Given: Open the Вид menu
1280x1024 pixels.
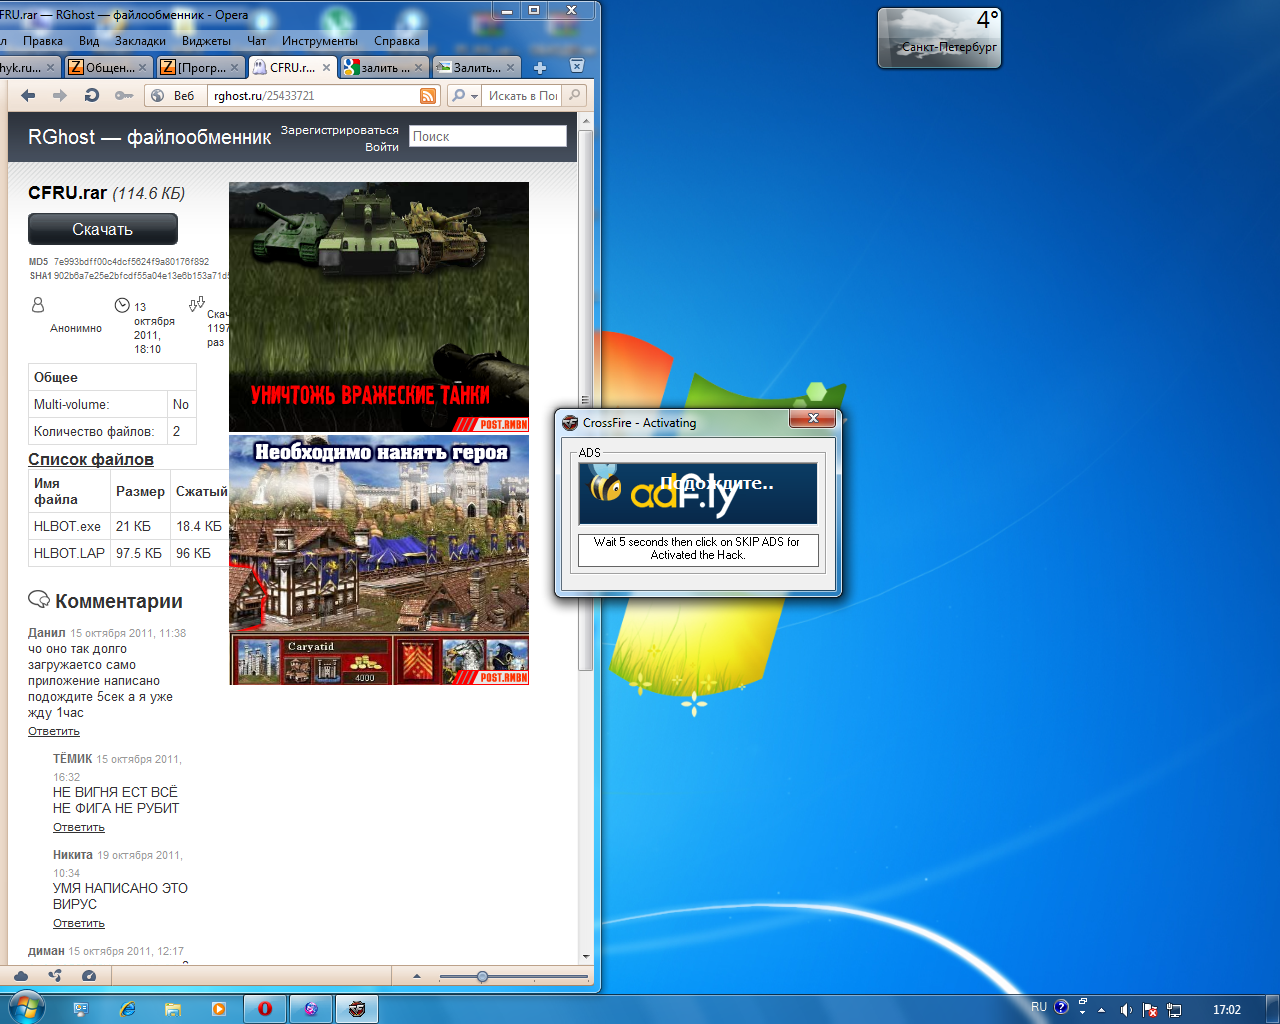Looking at the screenshot, I should tap(89, 41).
